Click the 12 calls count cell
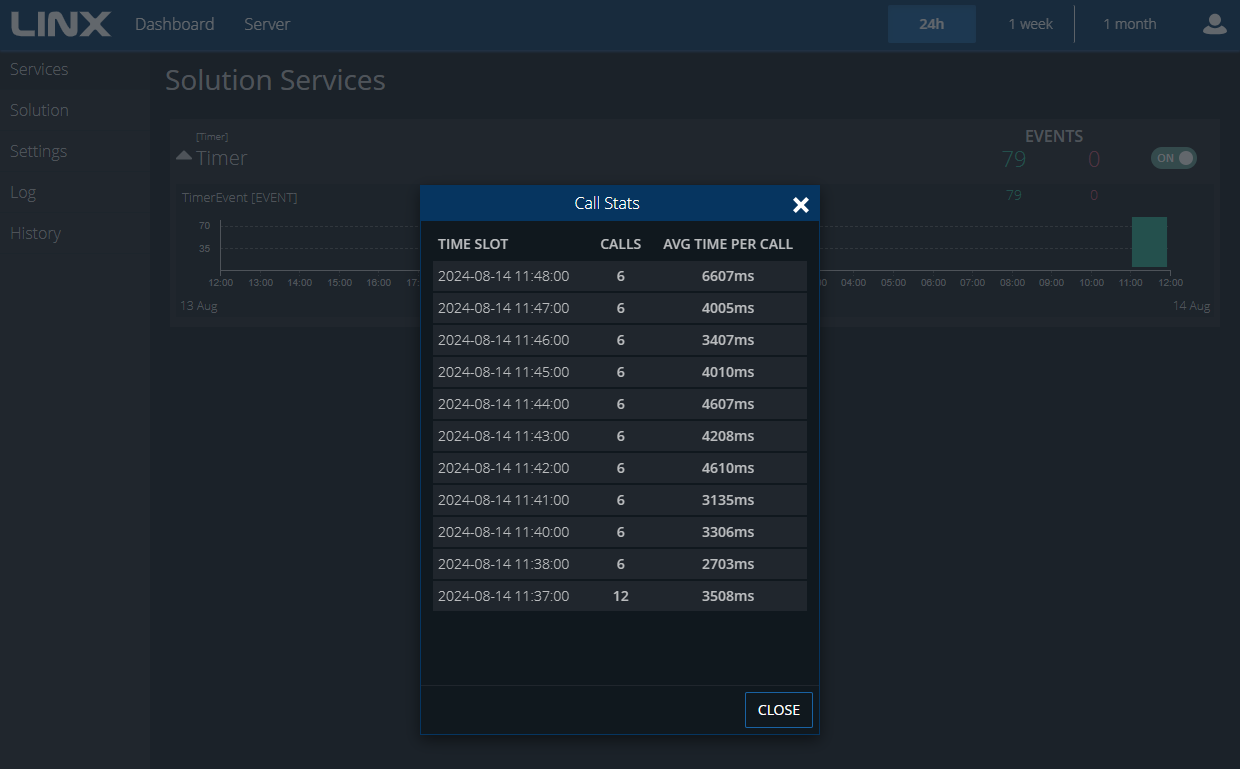The width and height of the screenshot is (1240, 769). point(620,596)
